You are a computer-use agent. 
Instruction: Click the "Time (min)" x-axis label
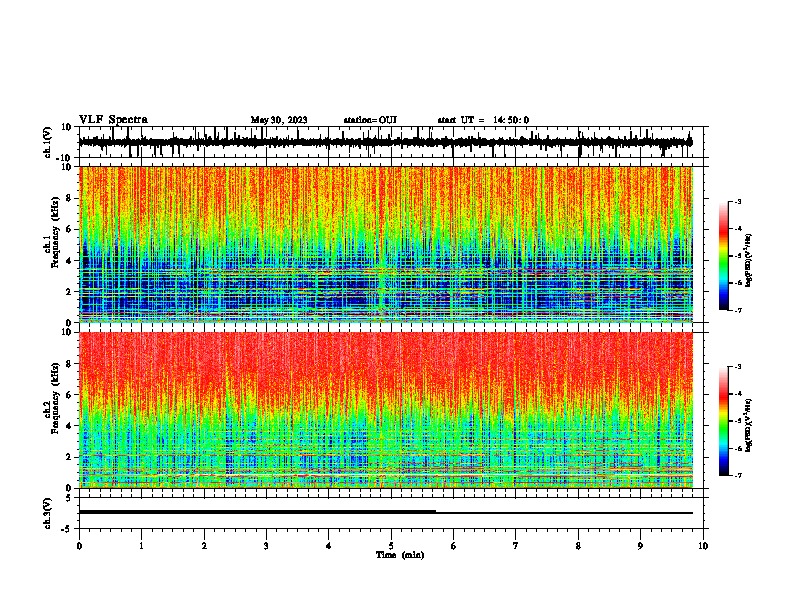point(400,555)
